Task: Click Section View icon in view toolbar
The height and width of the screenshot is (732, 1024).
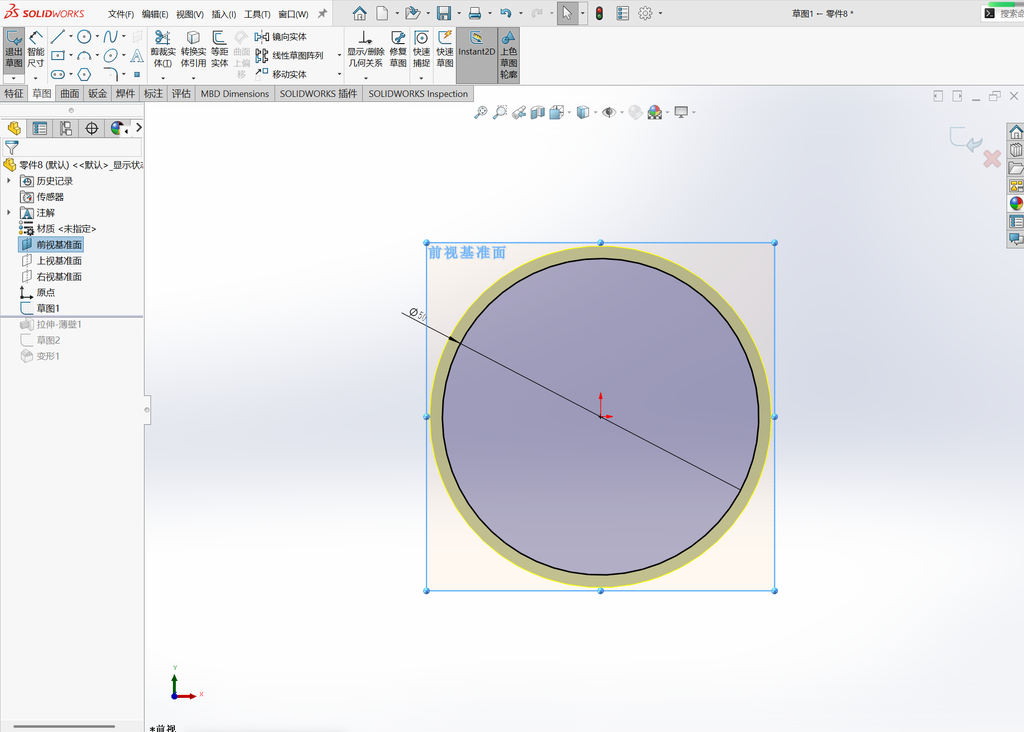Action: [537, 112]
